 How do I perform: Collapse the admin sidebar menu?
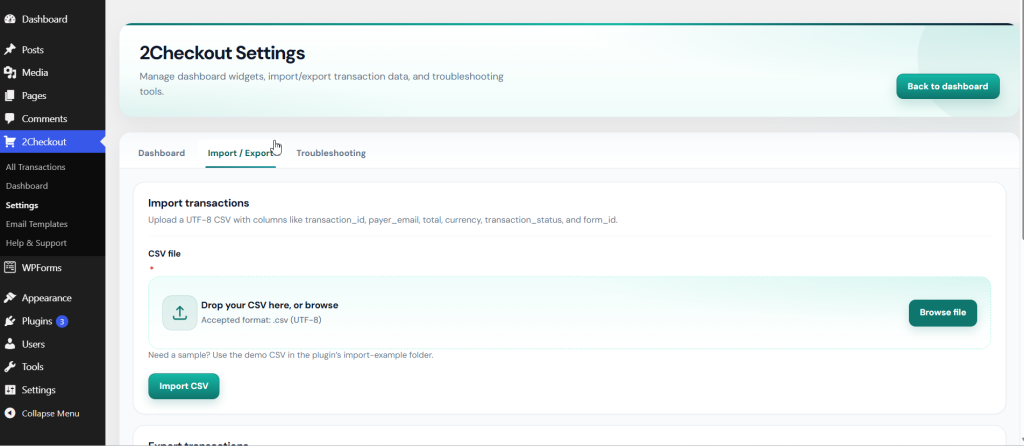(x=52, y=413)
